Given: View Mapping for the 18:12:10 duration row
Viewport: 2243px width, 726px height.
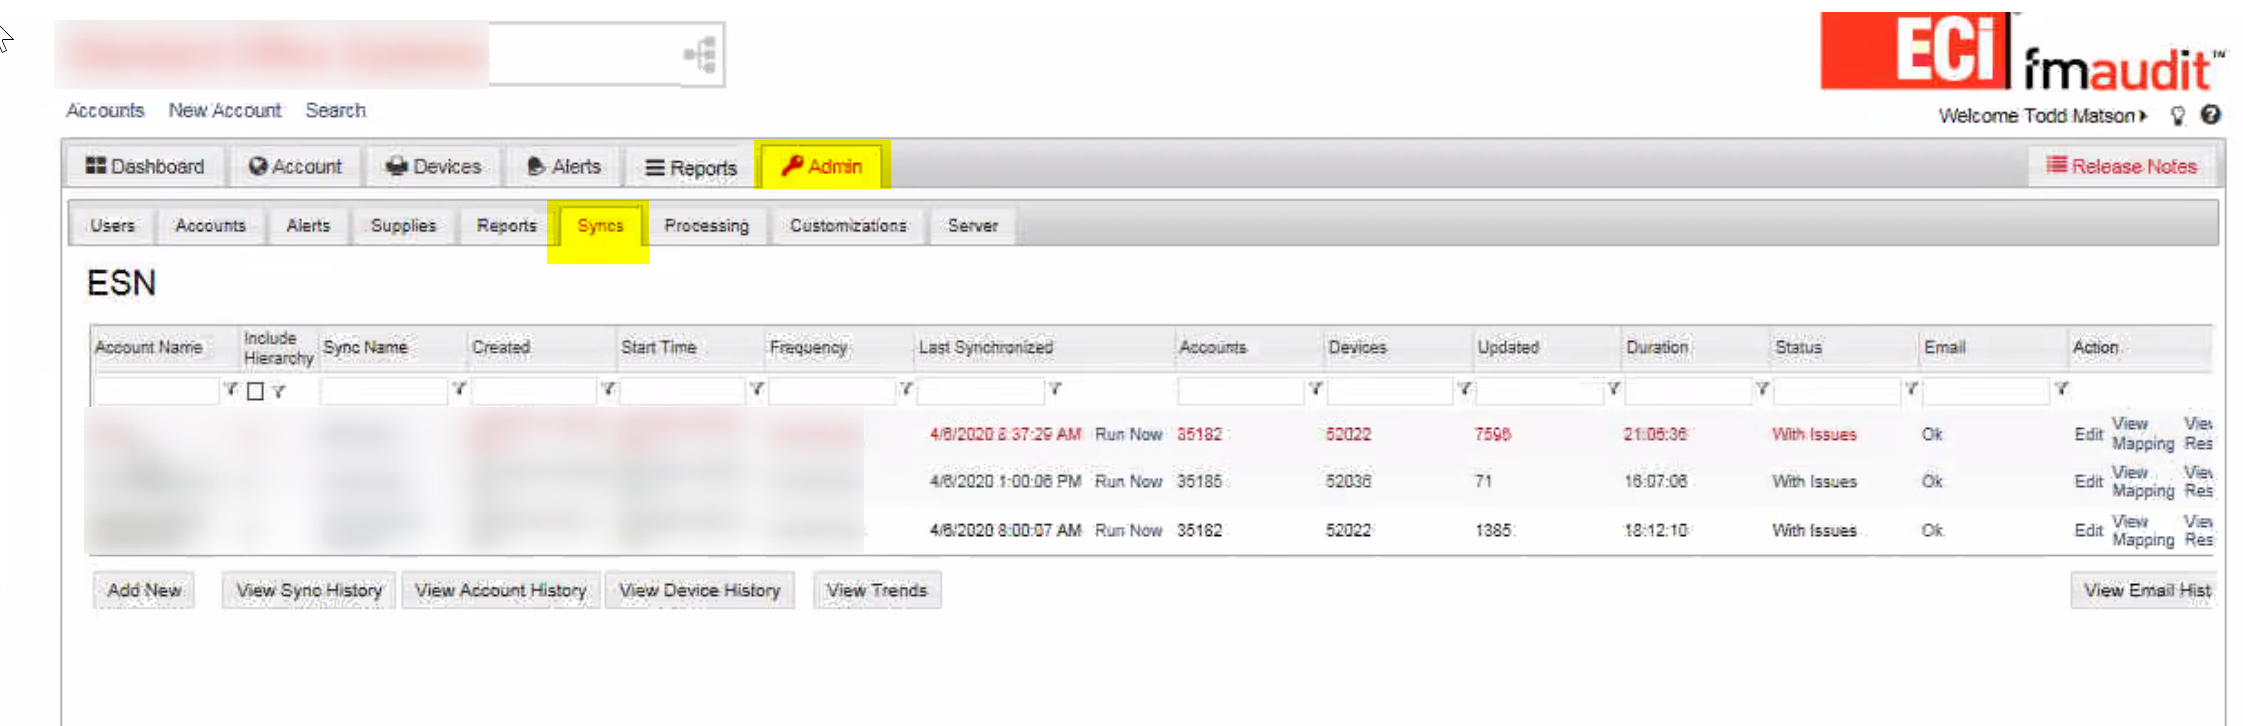Looking at the screenshot, I should [2142, 530].
